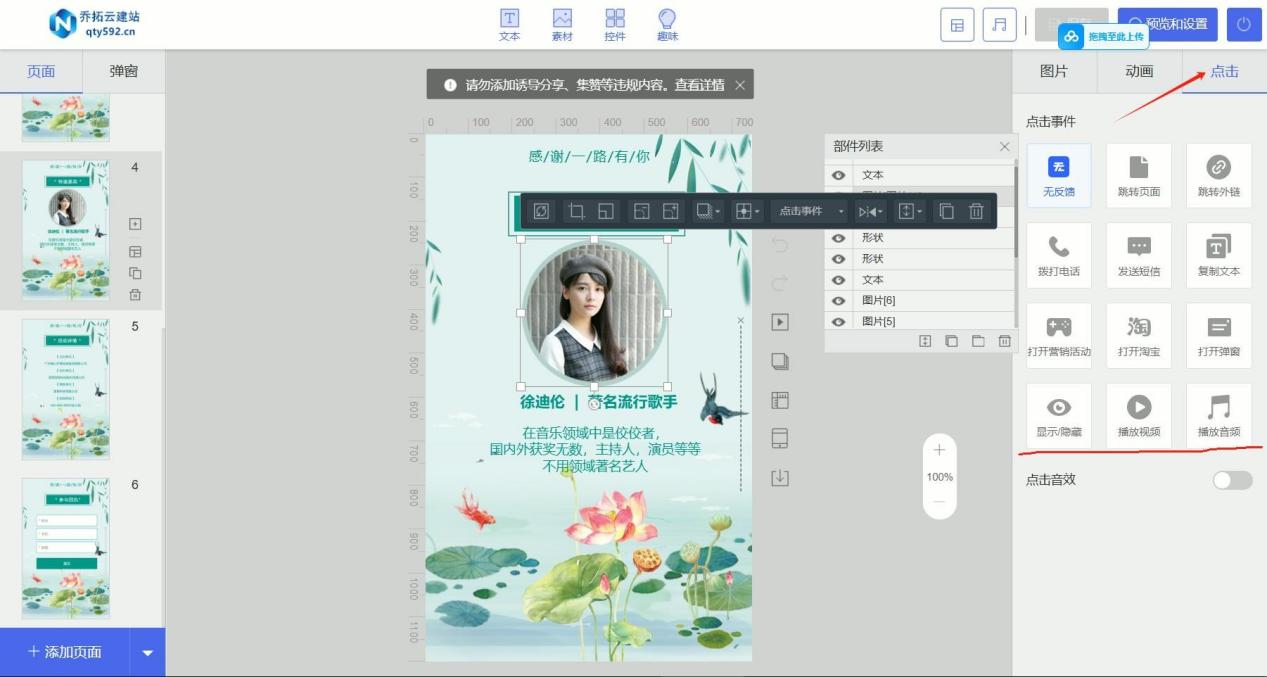Zoom out with the minus button
Image resolution: width=1267 pixels, height=677 pixels.
939,502
